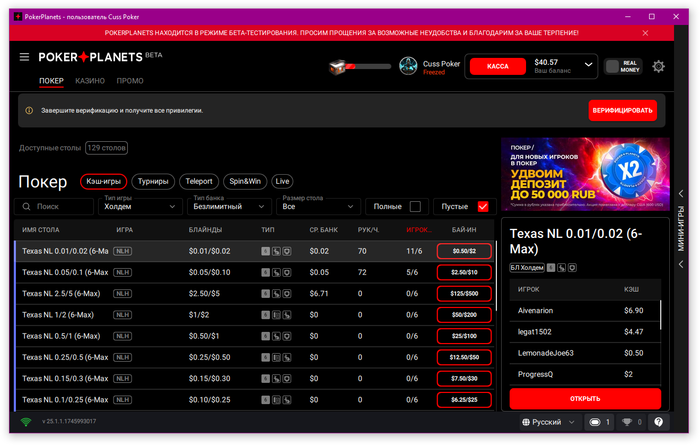Click the $50/$200 buy-in button
This screenshot has width=700, height=445.
(x=464, y=315)
